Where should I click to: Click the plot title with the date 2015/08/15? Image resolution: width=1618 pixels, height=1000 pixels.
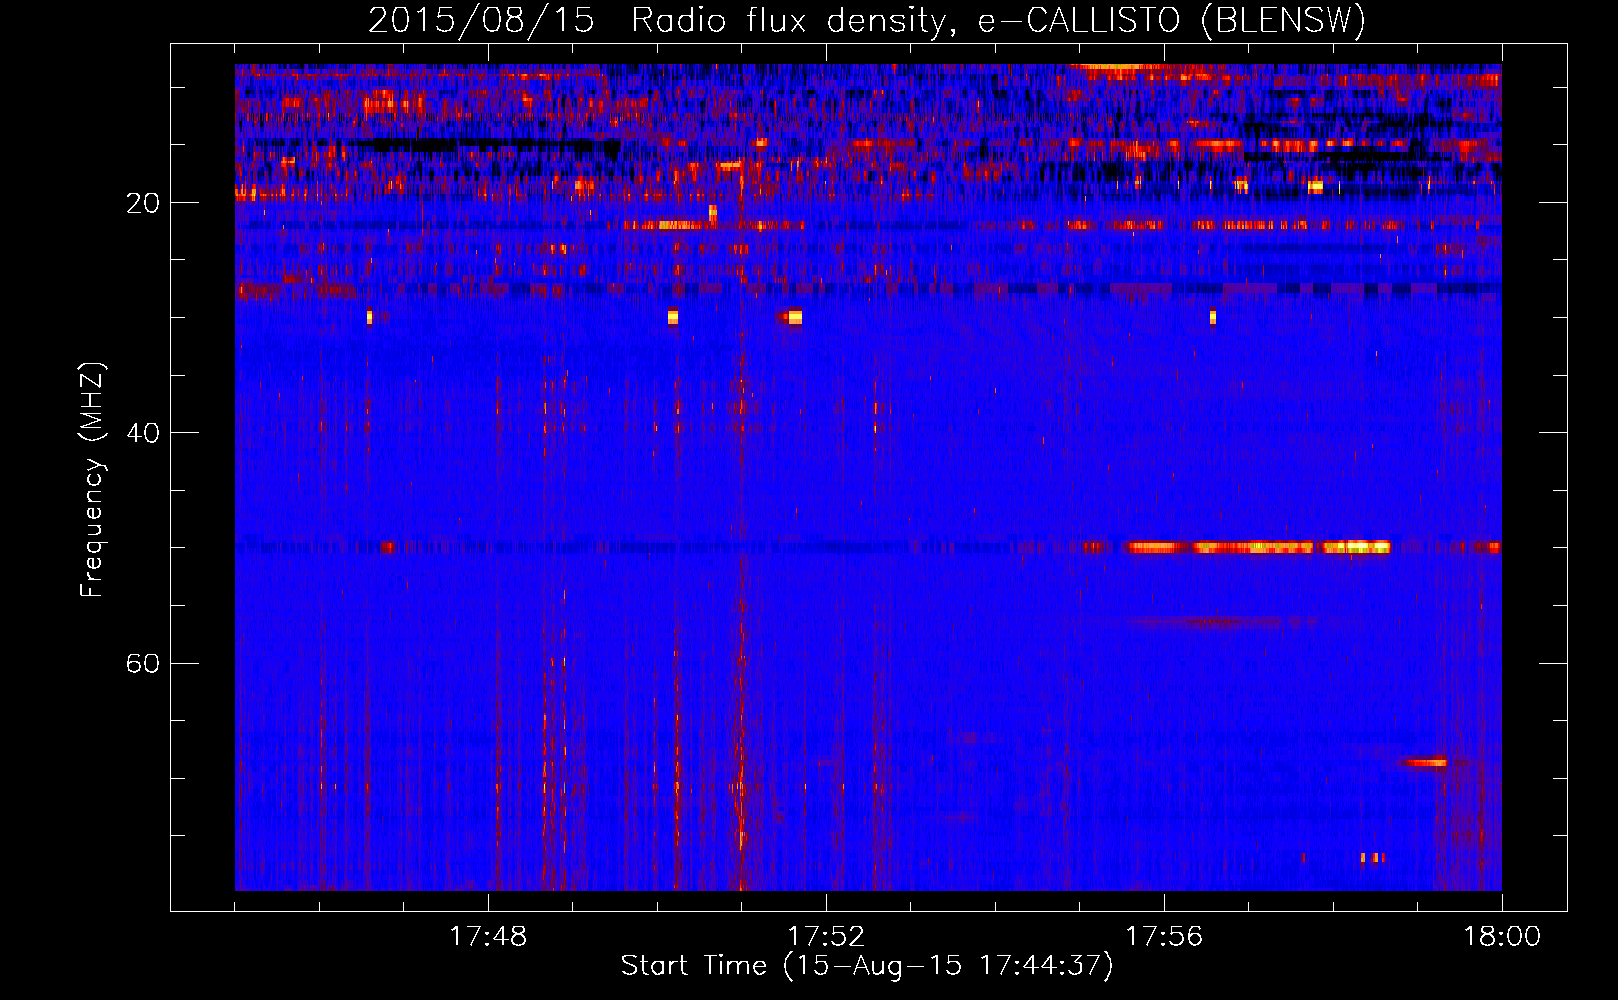pyautogui.click(x=867, y=20)
